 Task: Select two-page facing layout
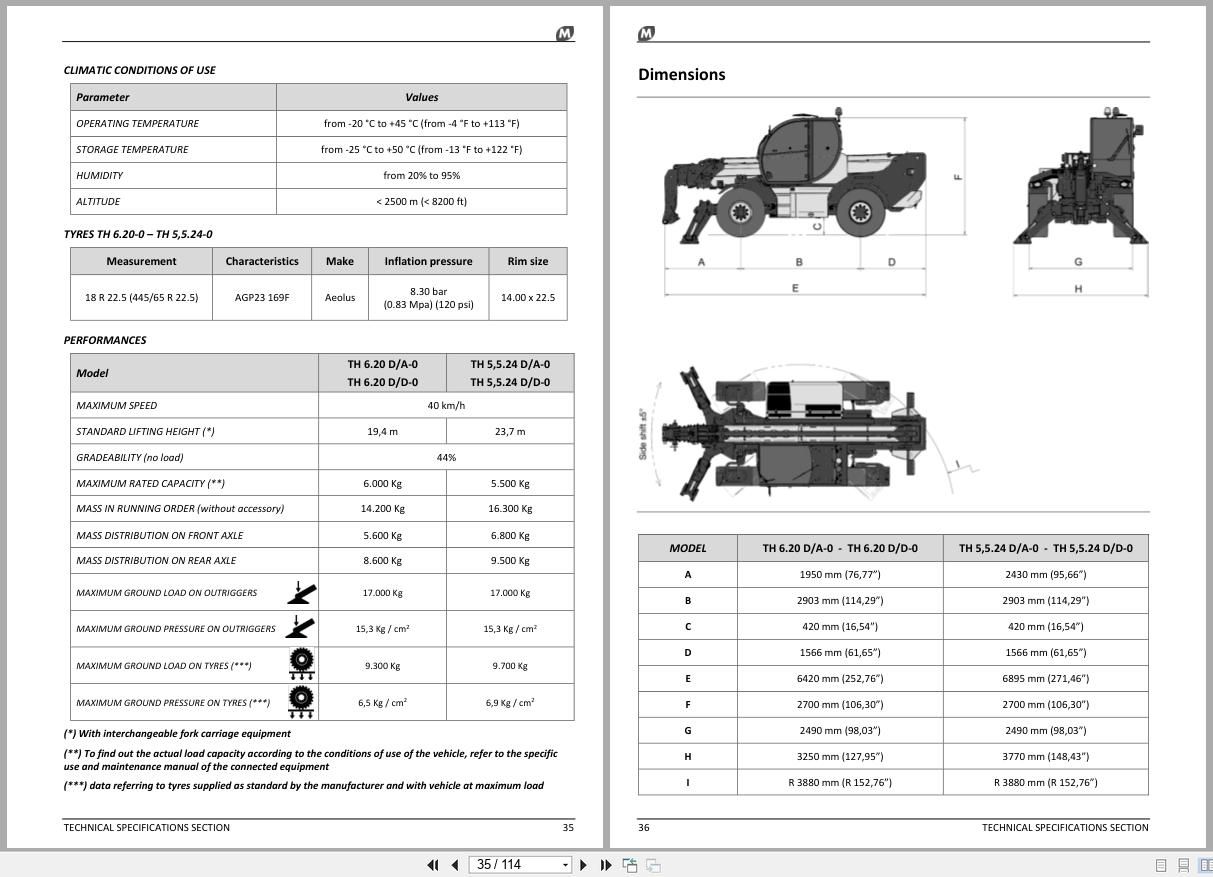coord(1205,865)
